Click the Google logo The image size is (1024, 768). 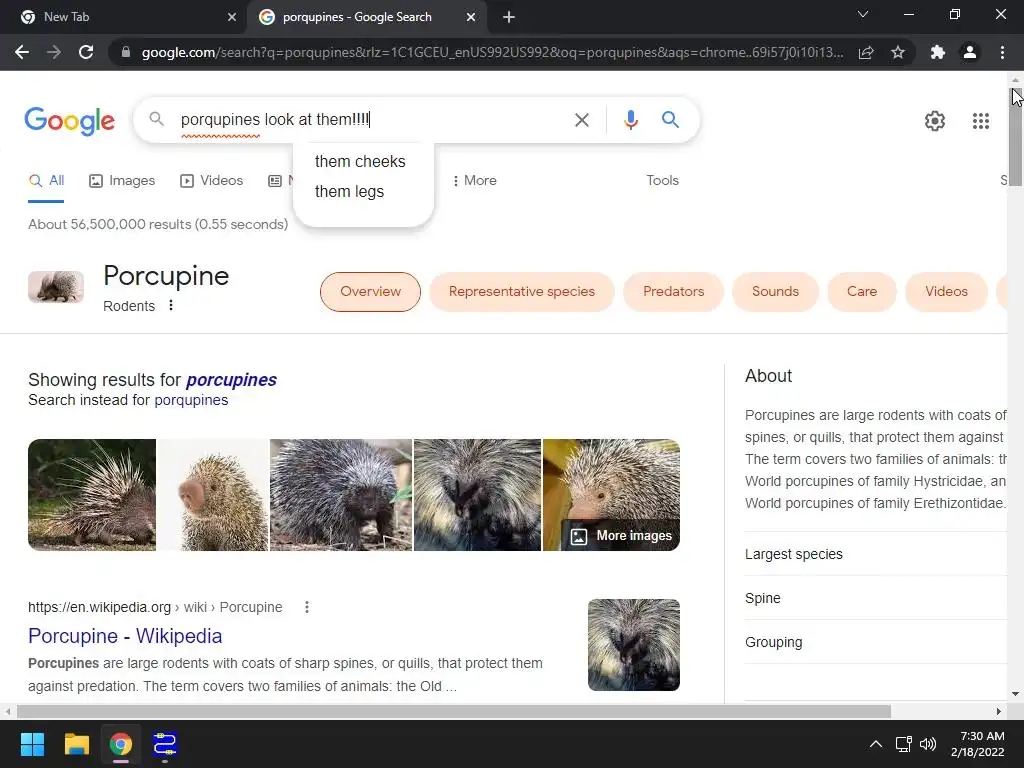pyautogui.click(x=70, y=121)
